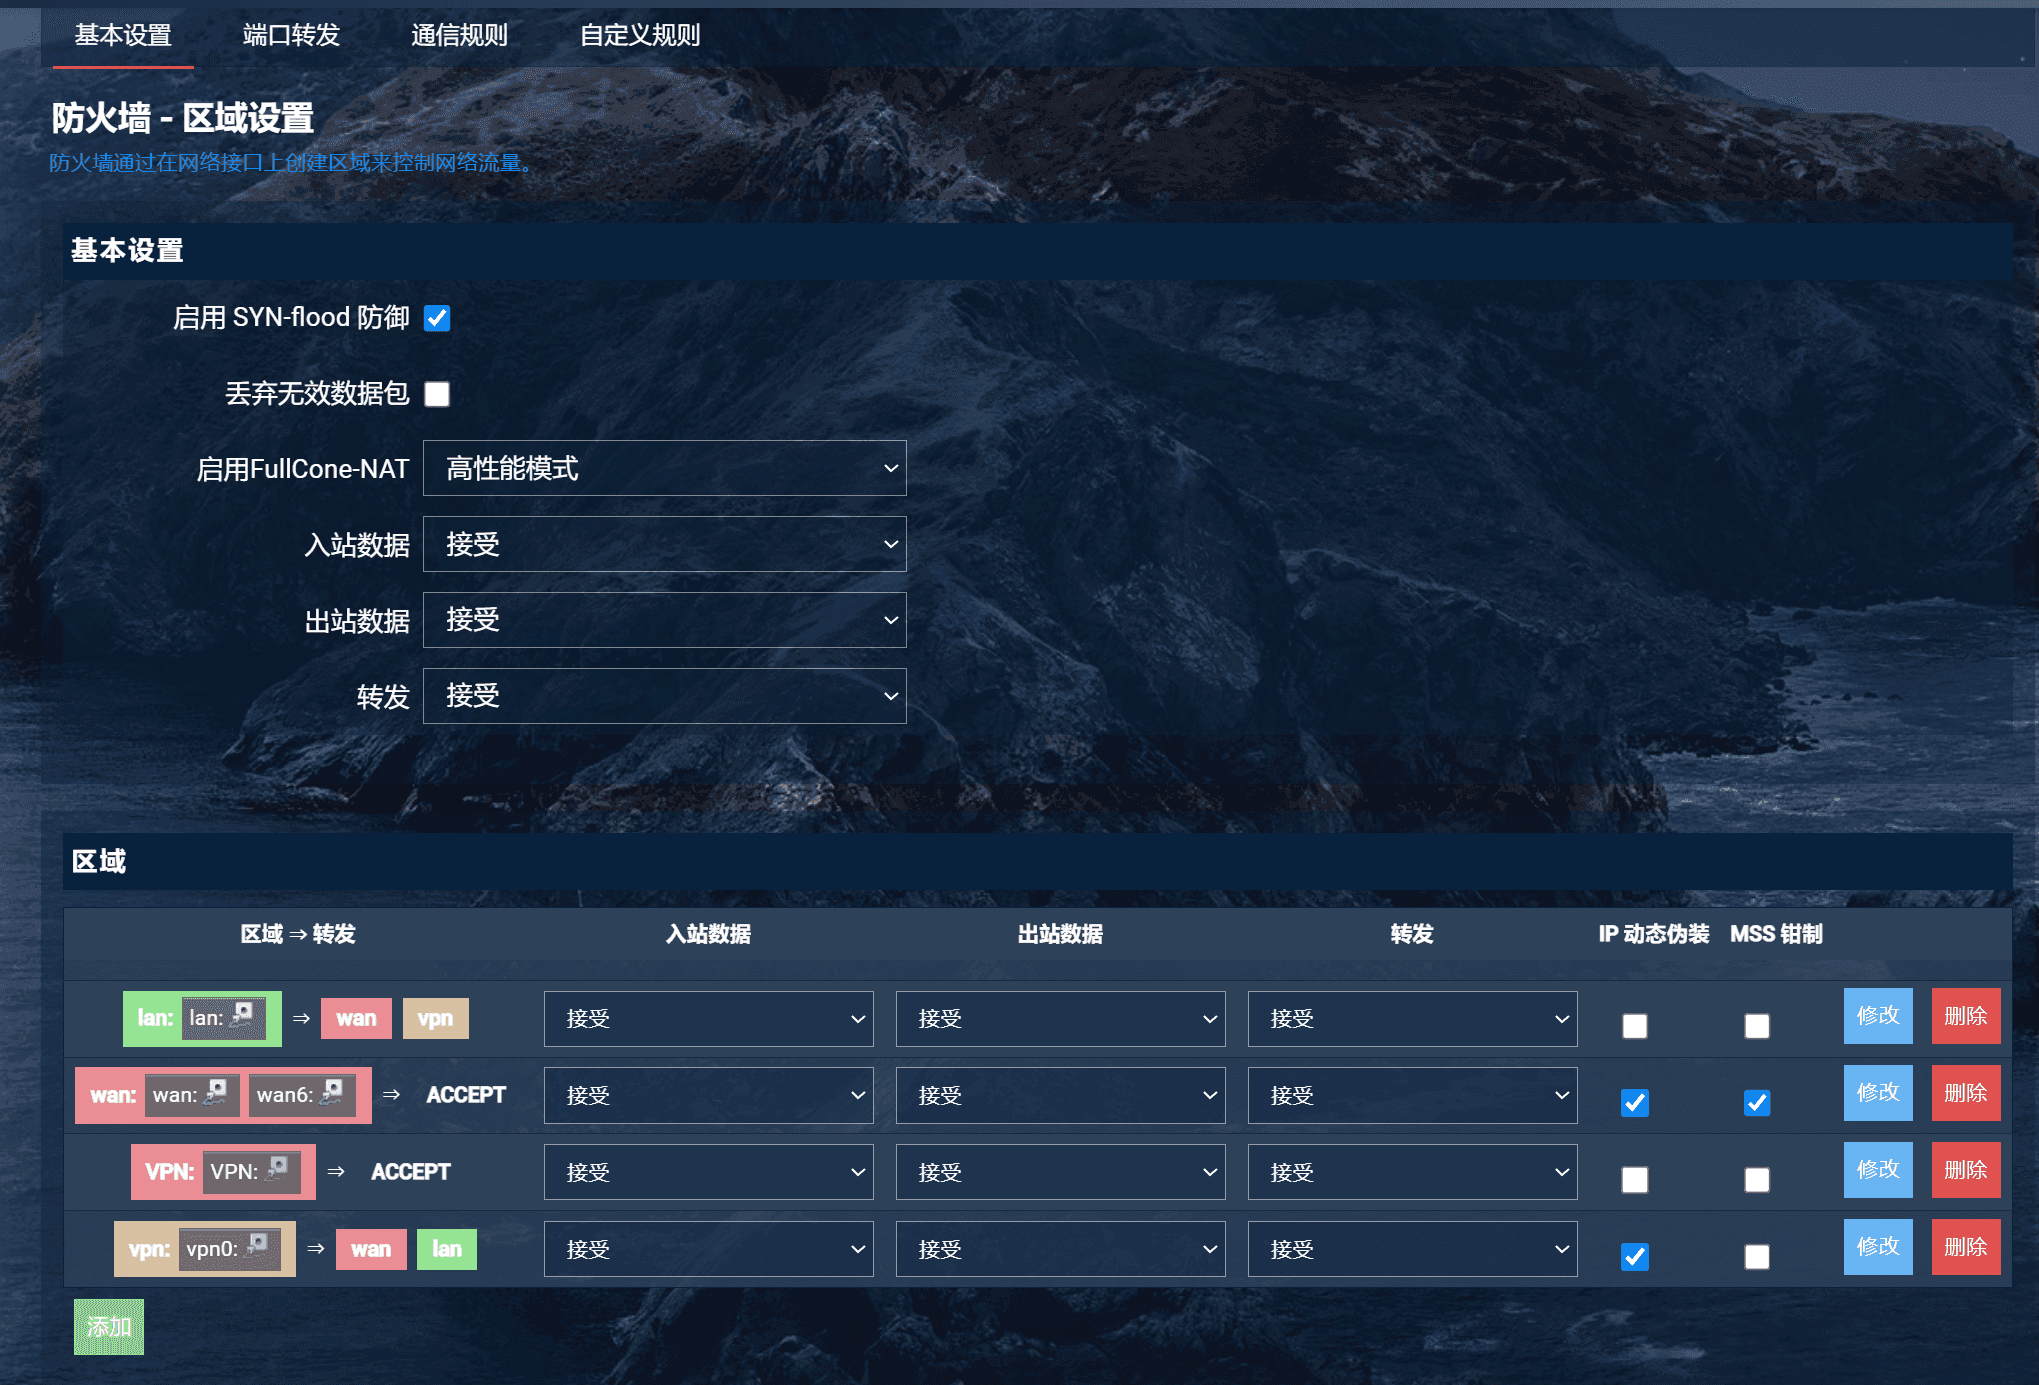2039x1385 pixels.
Task: Click the green 添加 button
Action: click(109, 1327)
